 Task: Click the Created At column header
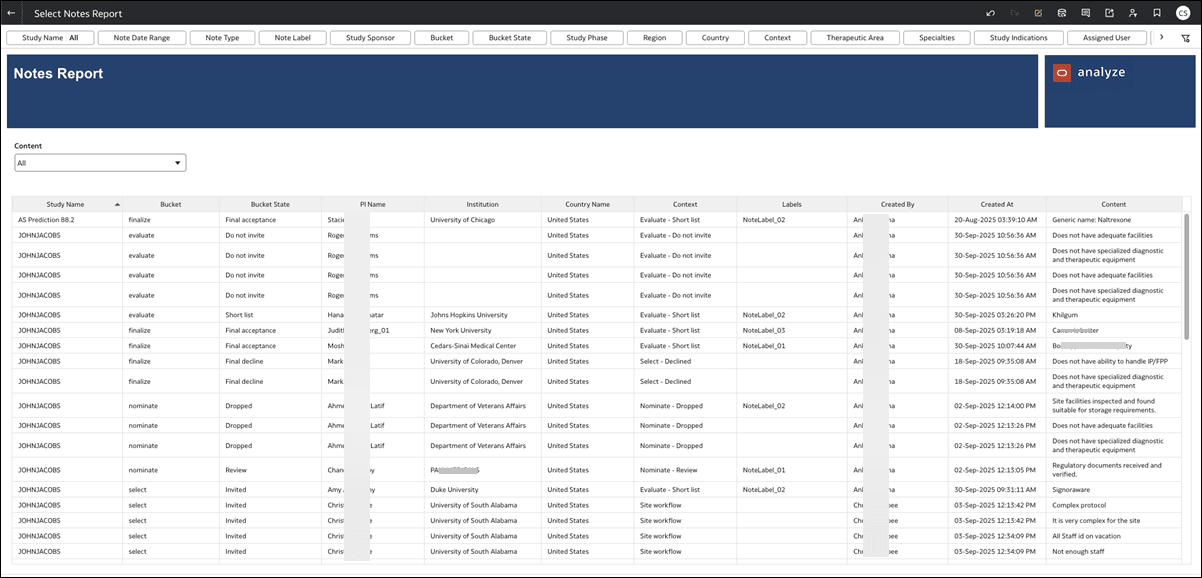[997, 204]
